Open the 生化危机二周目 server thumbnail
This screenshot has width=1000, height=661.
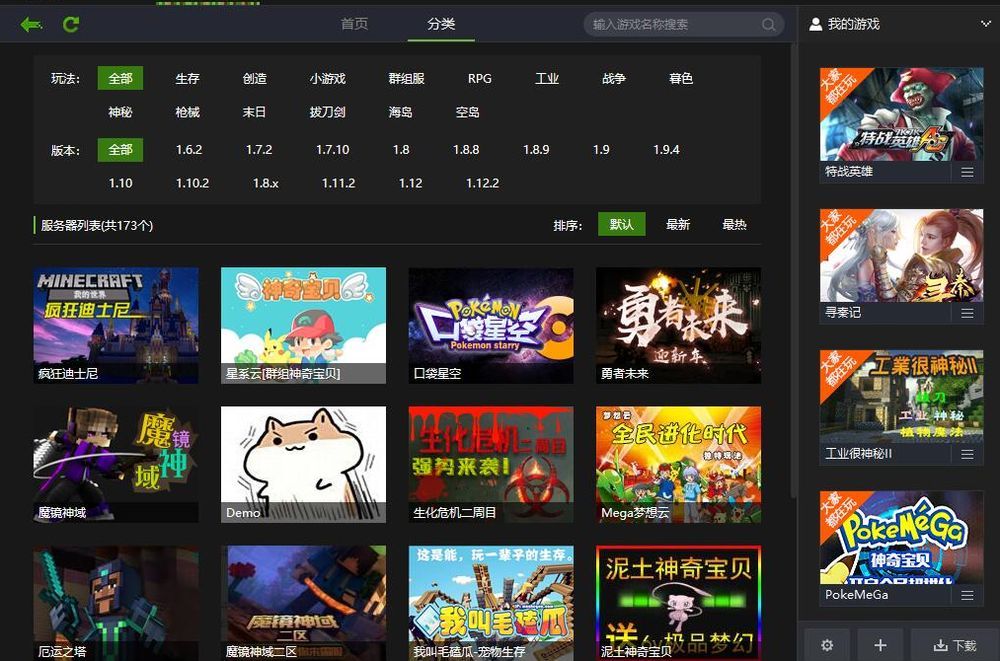click(491, 464)
